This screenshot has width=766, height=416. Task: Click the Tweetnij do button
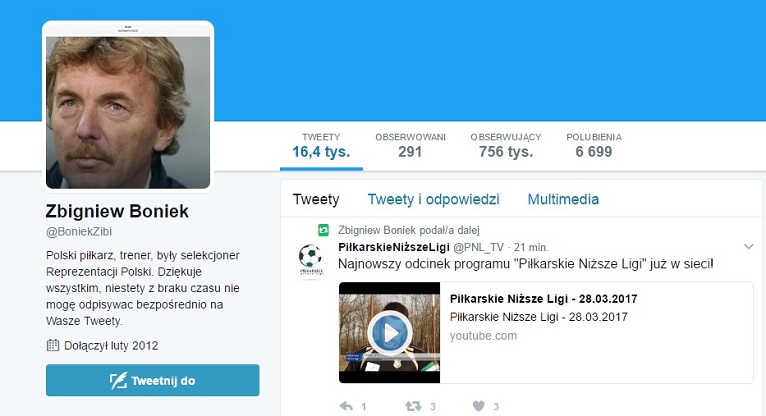pos(152,380)
